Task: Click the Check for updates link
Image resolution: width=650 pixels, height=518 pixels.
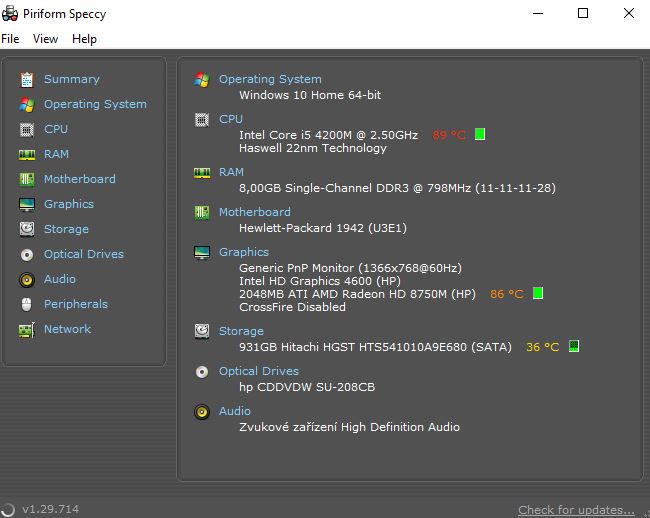Action: (x=576, y=509)
